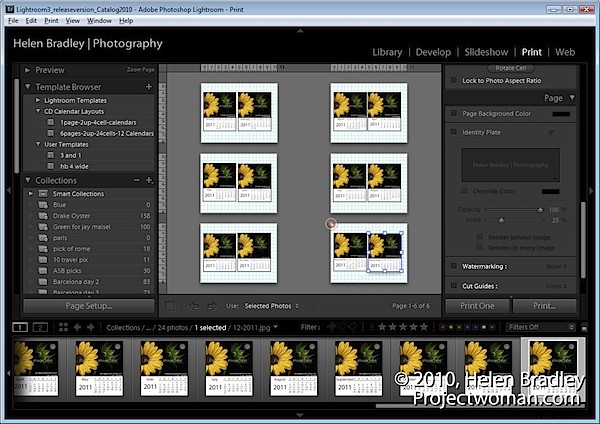600x424 pixels.
Task: Expand the Preview panel
Action: [x=28, y=70]
